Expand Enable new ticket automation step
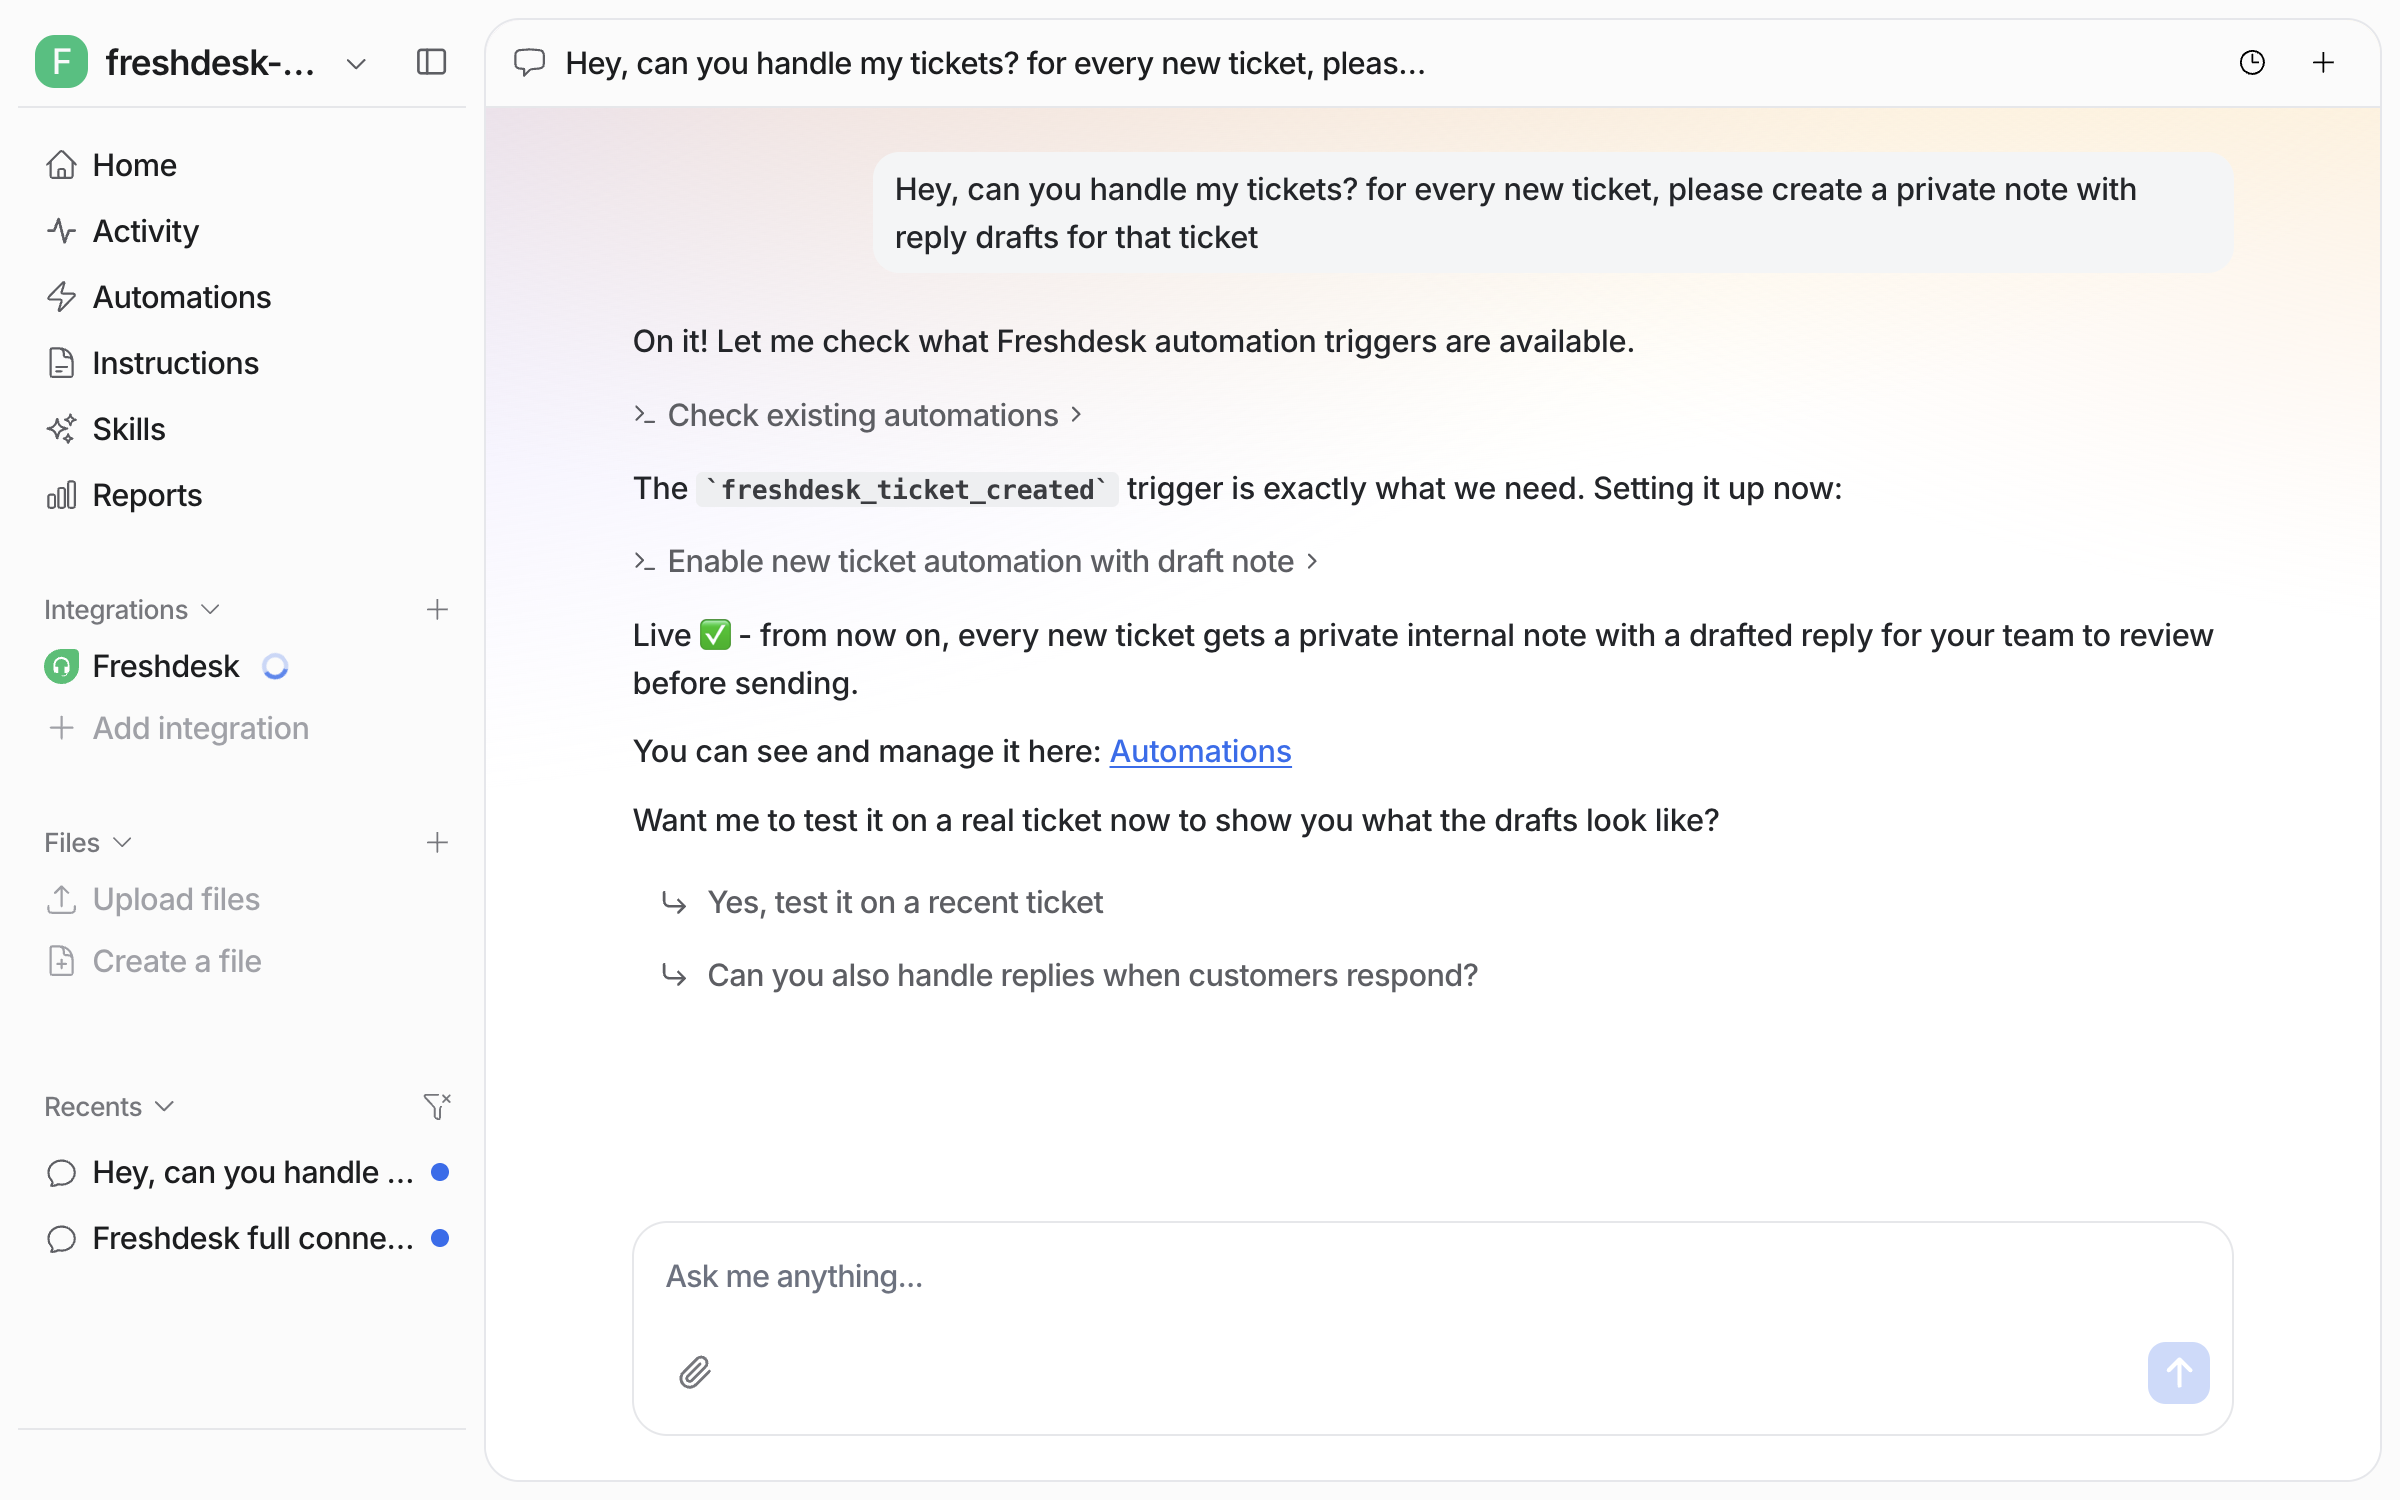This screenshot has height=1500, width=2400. (x=976, y=561)
